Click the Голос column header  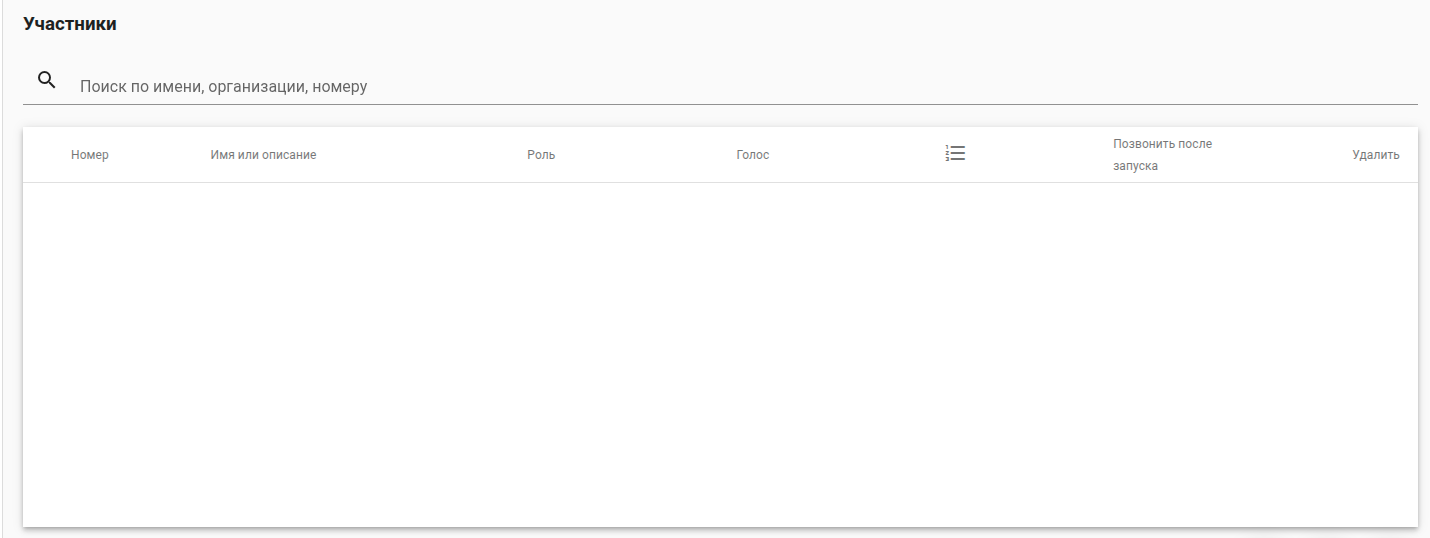753,155
